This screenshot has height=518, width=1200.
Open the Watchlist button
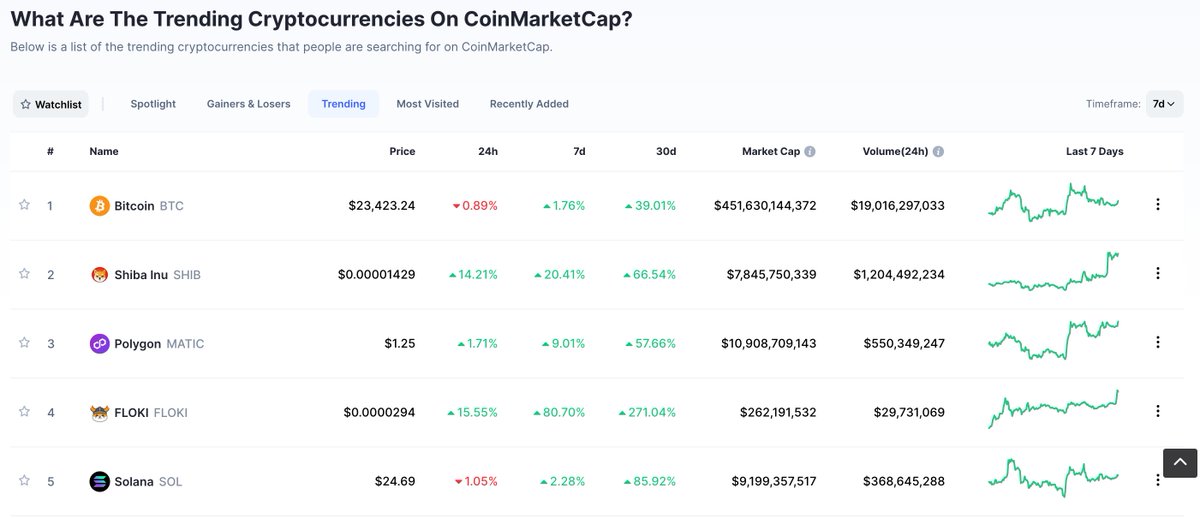(51, 104)
